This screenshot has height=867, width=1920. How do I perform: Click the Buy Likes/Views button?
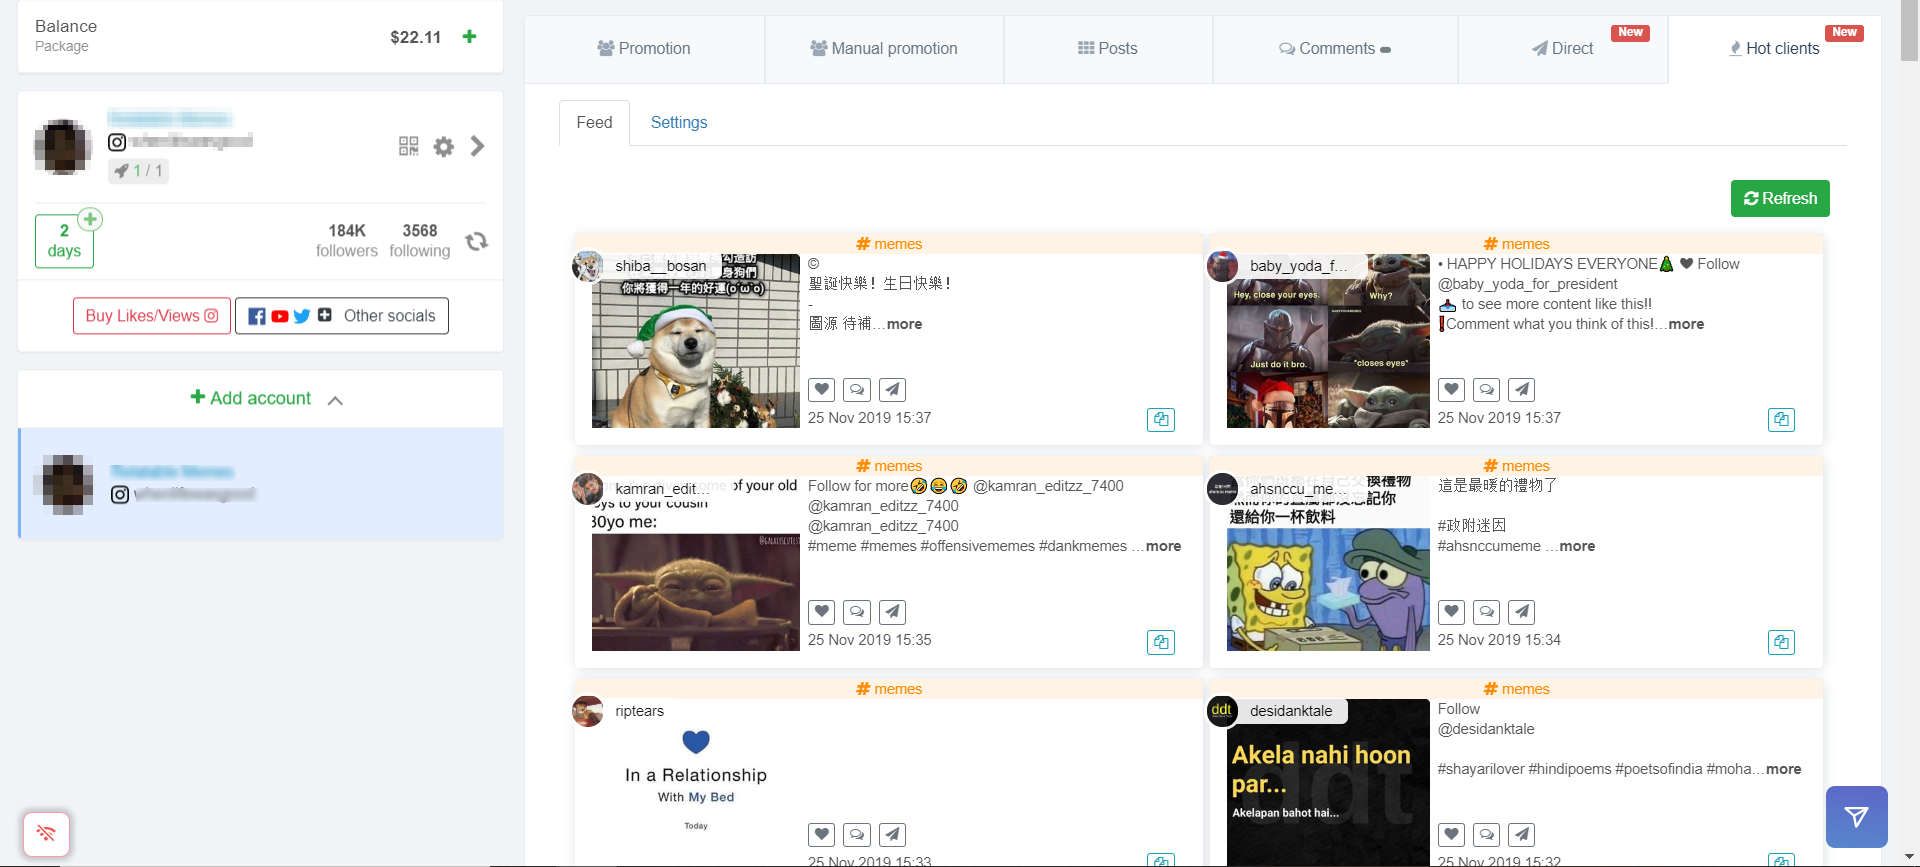coord(152,316)
